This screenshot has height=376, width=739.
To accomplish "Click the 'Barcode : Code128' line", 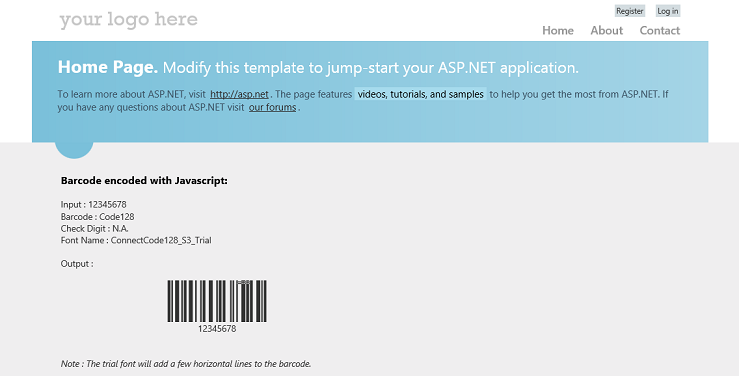I will click(98, 217).
